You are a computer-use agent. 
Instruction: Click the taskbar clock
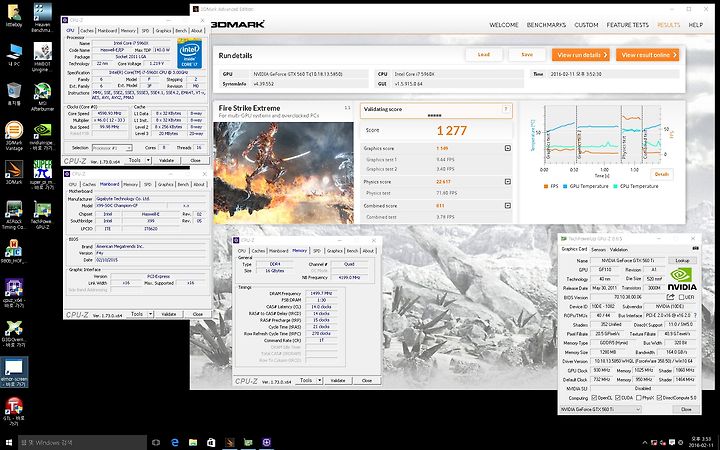700,443
